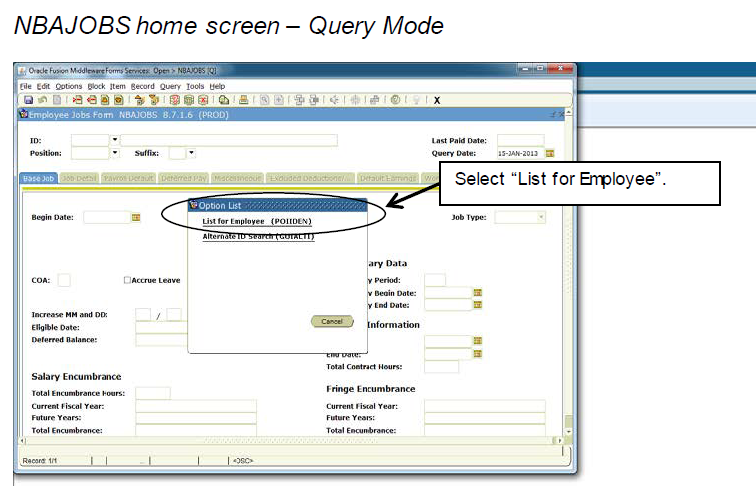Click the COA input field
Screen dimensions: 756x486
point(64,281)
